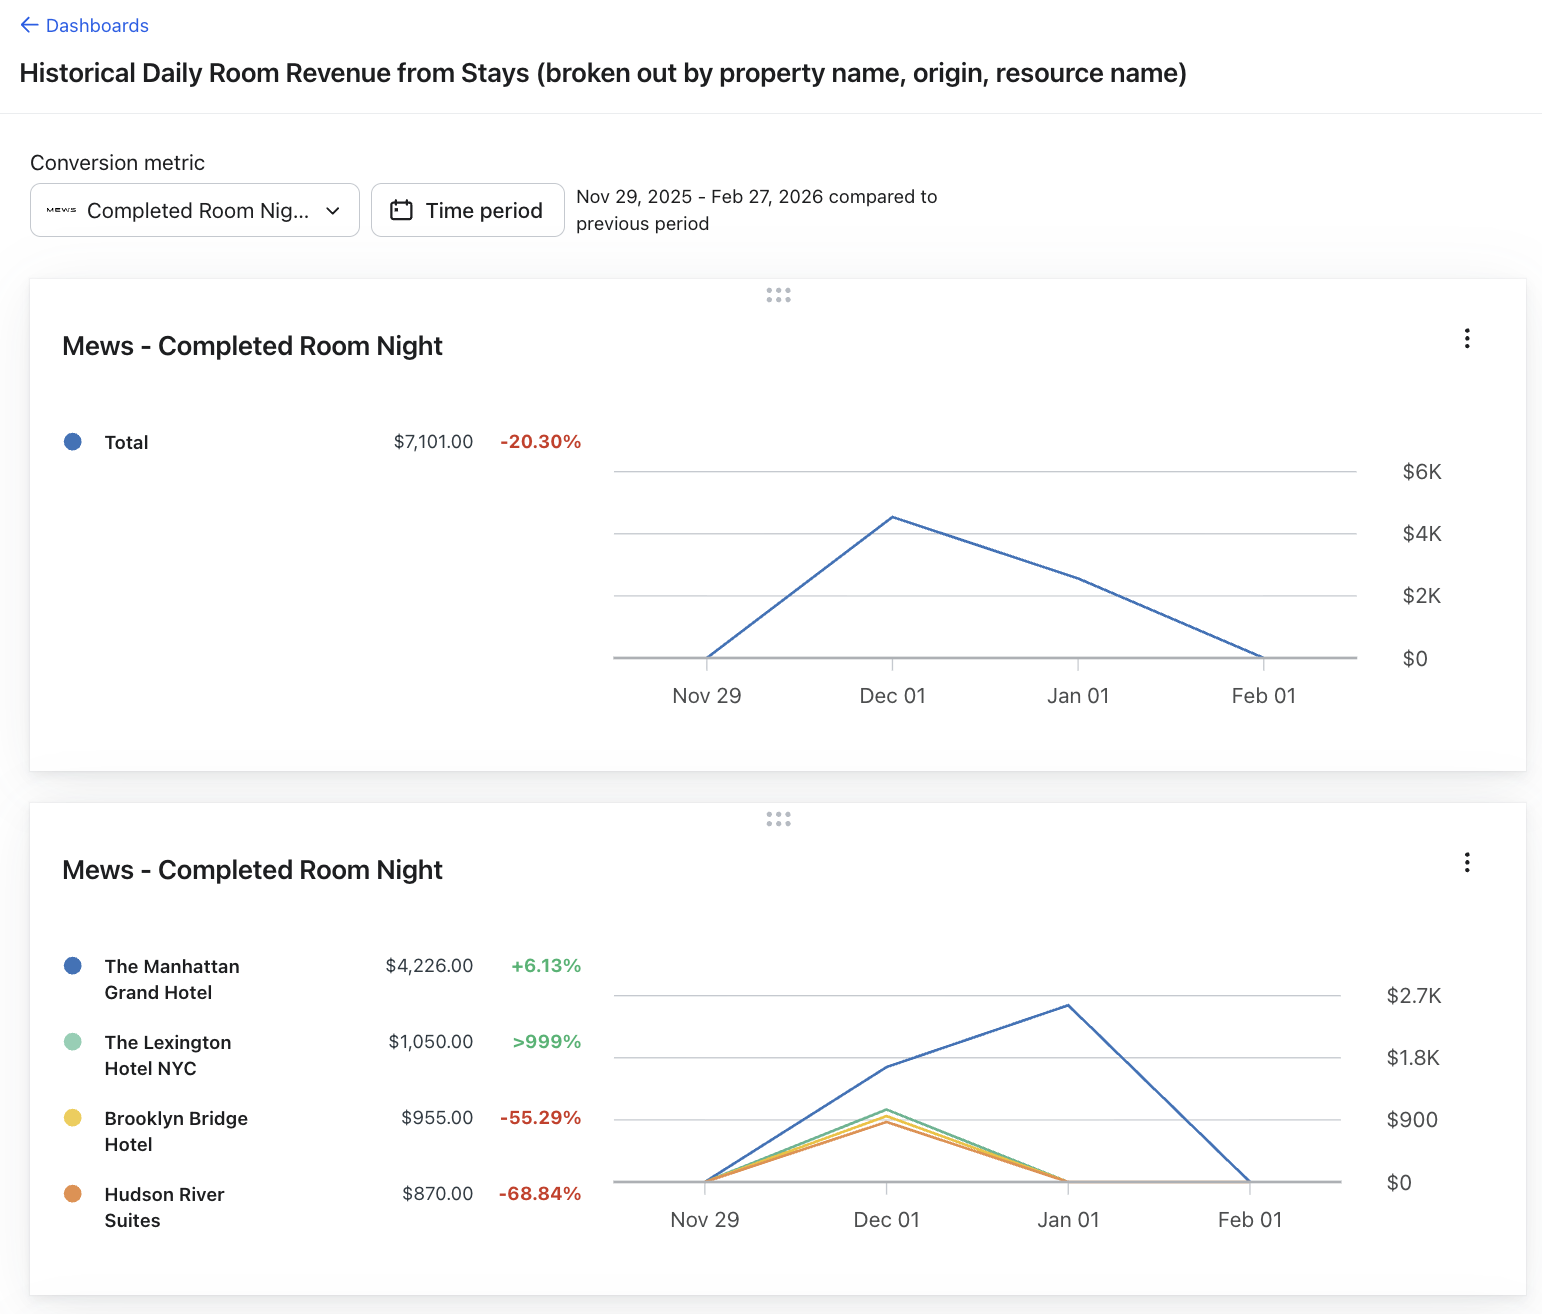Select the Total legend label

click(126, 443)
